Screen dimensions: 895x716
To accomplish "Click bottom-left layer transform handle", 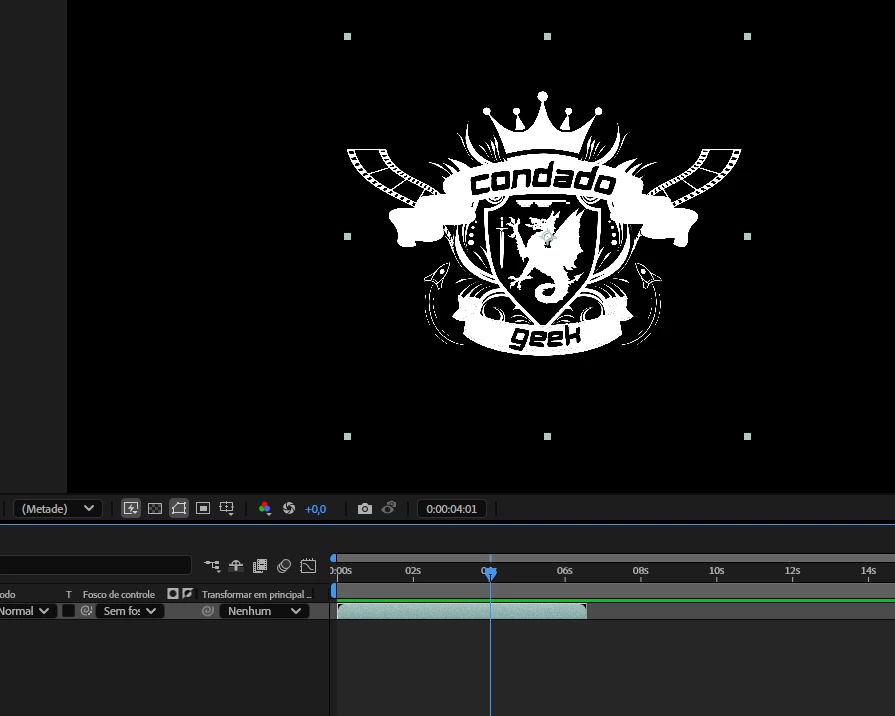I will 348,436.
